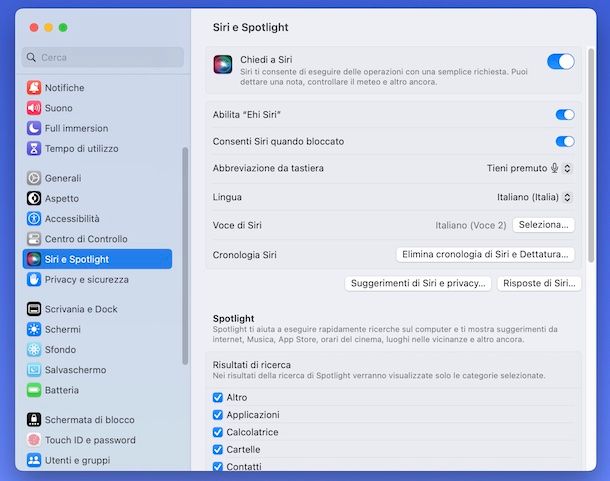Click the Salvaschermo icon
Viewport: 610px width, 481px height.
coord(34,370)
